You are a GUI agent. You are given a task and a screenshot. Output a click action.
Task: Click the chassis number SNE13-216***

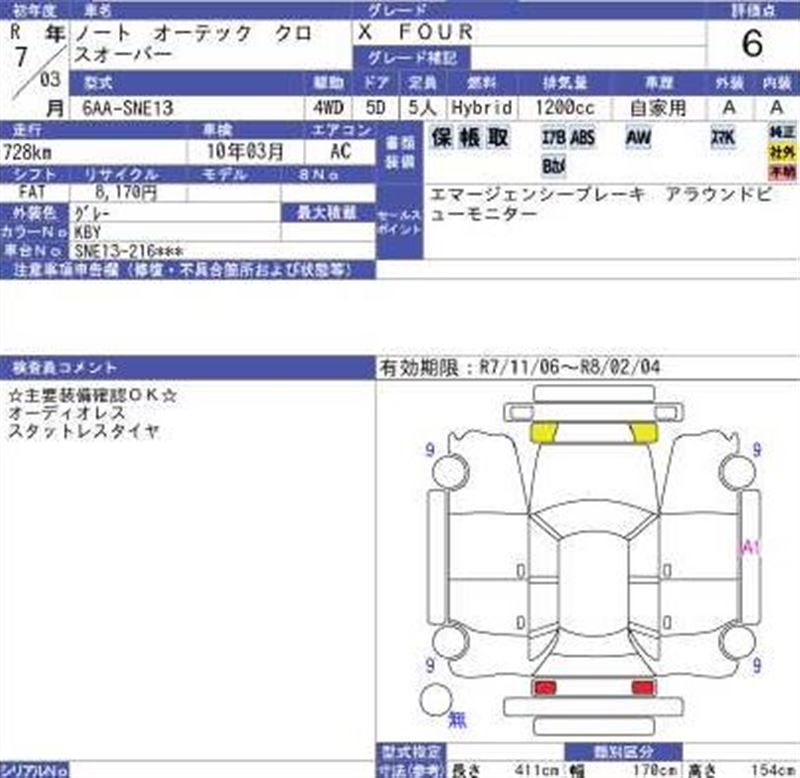pyautogui.click(x=129, y=251)
